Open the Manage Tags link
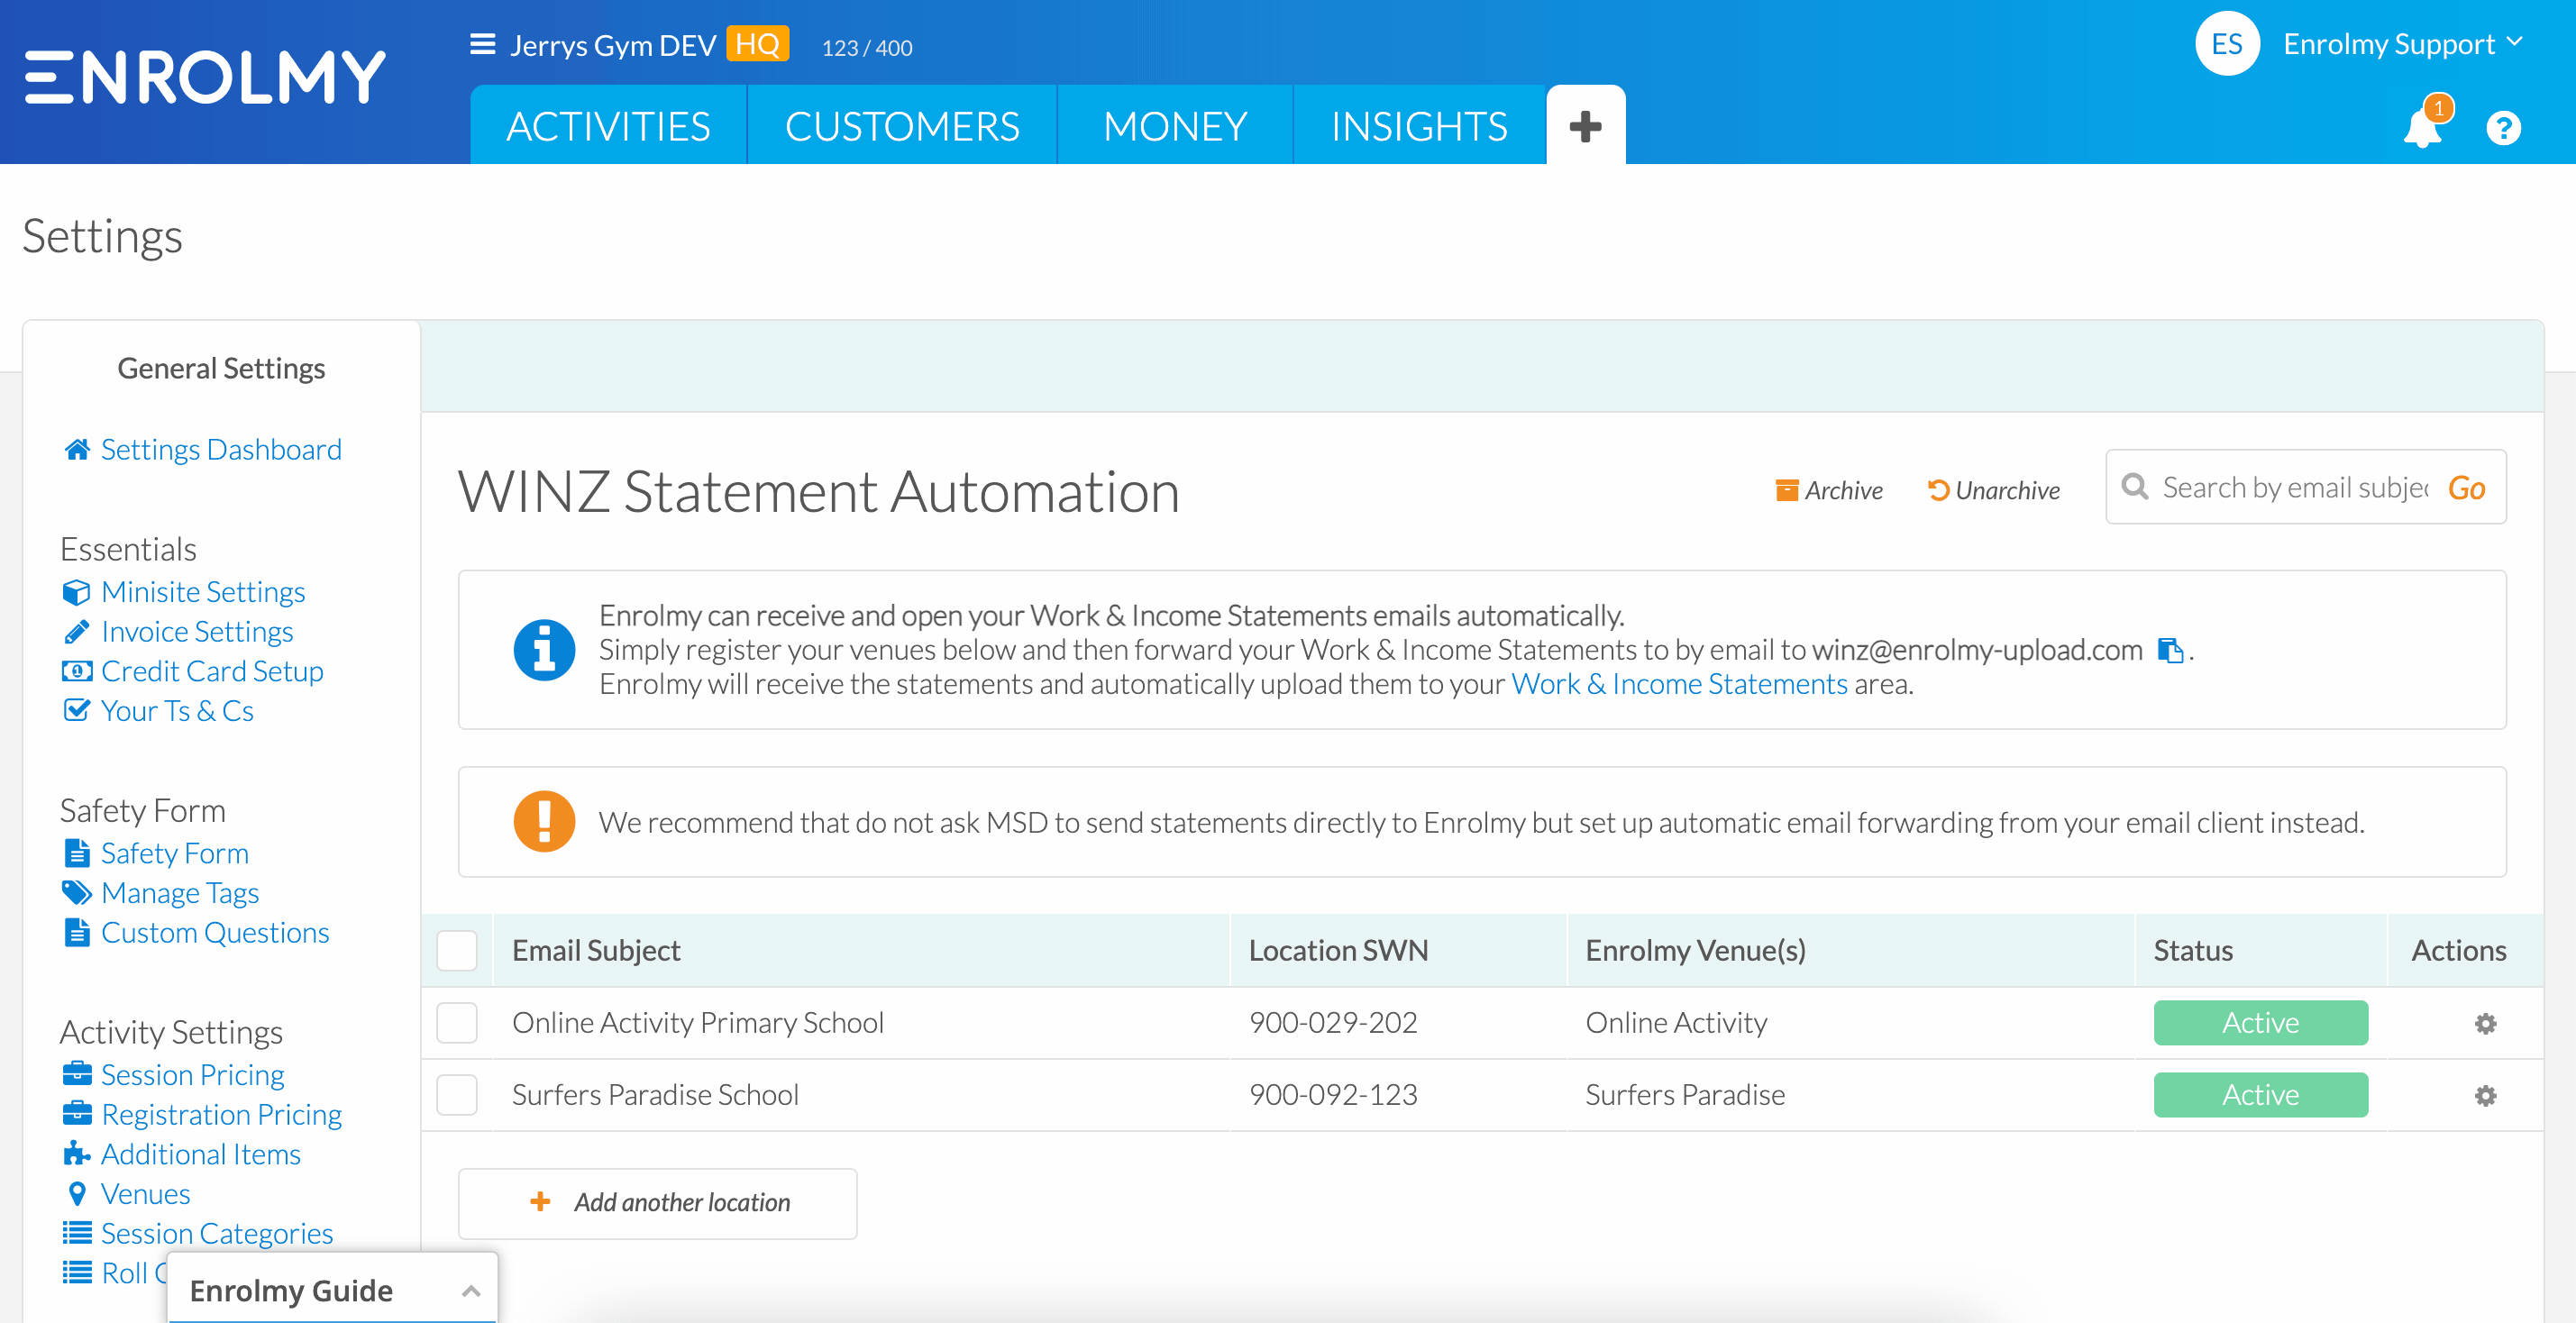 pos(180,893)
